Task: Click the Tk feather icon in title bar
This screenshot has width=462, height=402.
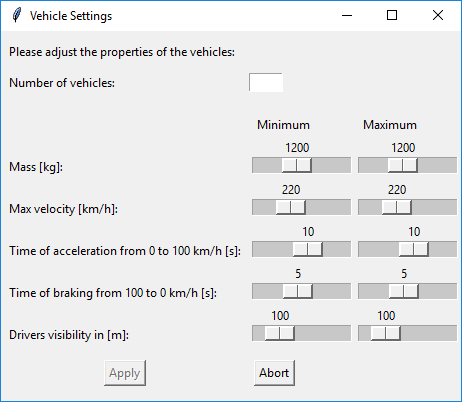Action: (x=16, y=15)
